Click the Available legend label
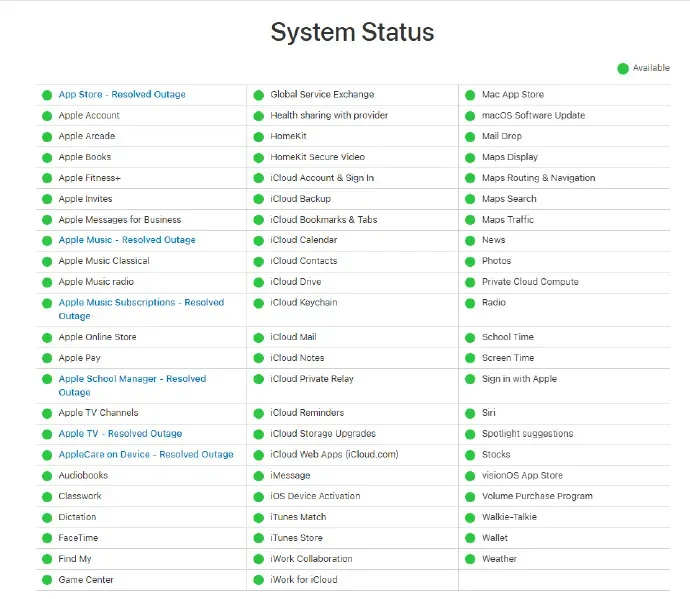 (651, 68)
